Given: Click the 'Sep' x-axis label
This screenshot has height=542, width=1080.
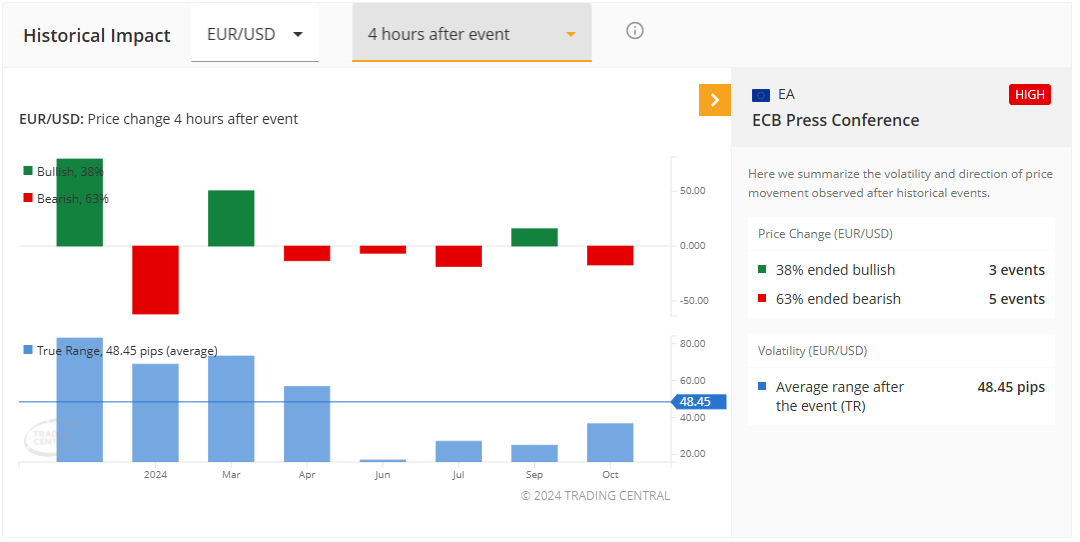Looking at the screenshot, I should pyautogui.click(x=534, y=475).
